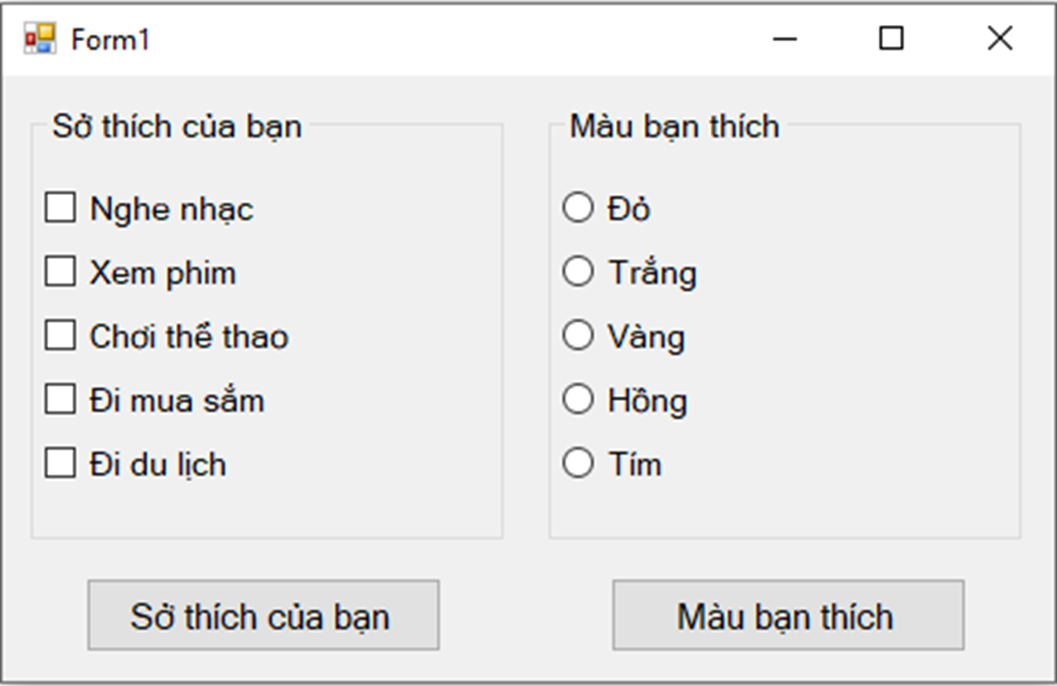Enable the Xem phim option
Image resolution: width=1057 pixels, height=686 pixels.
[58, 272]
